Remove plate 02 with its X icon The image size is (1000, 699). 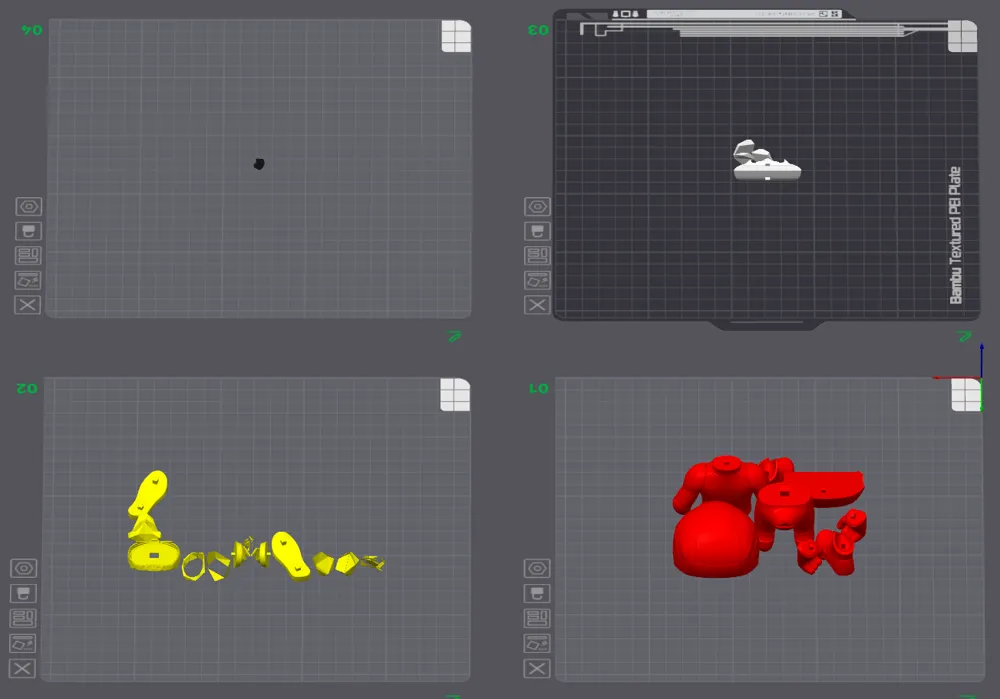click(x=22, y=668)
